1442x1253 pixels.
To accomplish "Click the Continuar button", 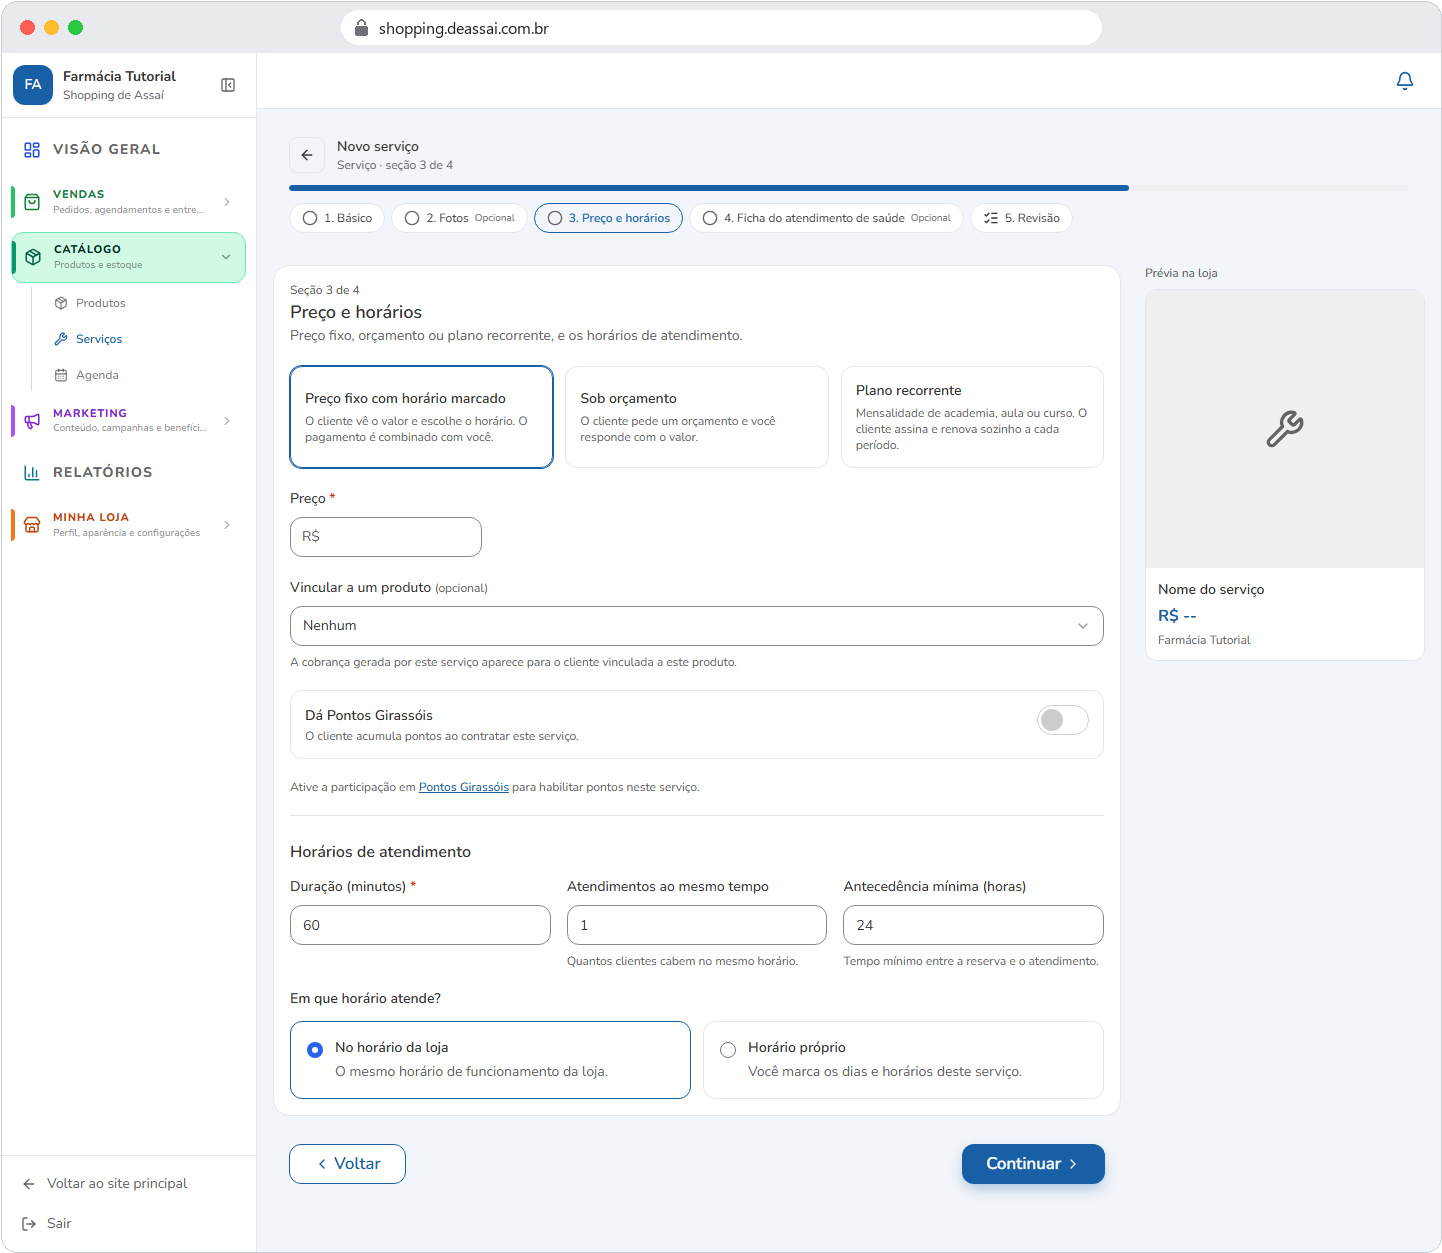I will (x=1033, y=1164).
